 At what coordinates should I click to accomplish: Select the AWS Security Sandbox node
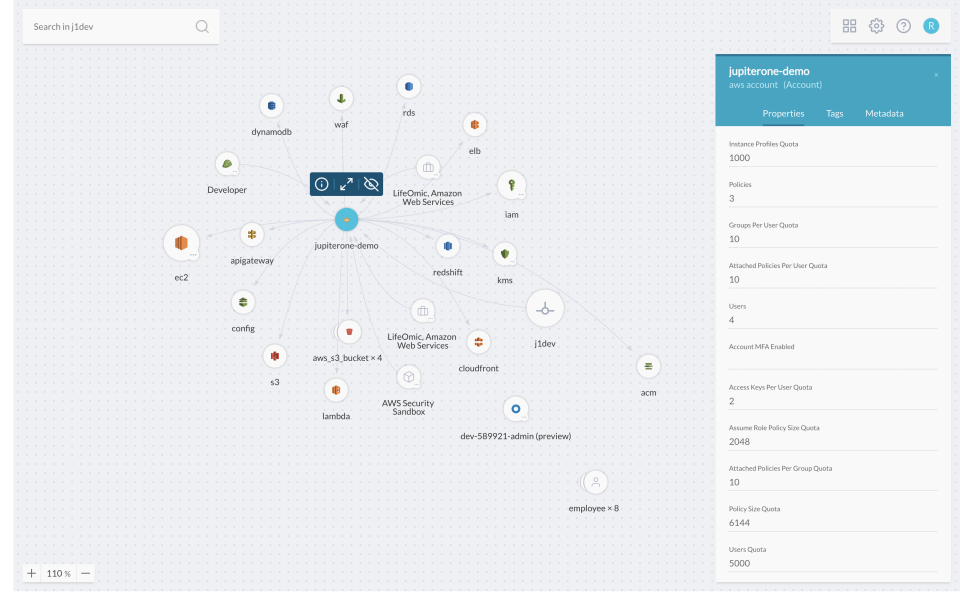coord(408,377)
